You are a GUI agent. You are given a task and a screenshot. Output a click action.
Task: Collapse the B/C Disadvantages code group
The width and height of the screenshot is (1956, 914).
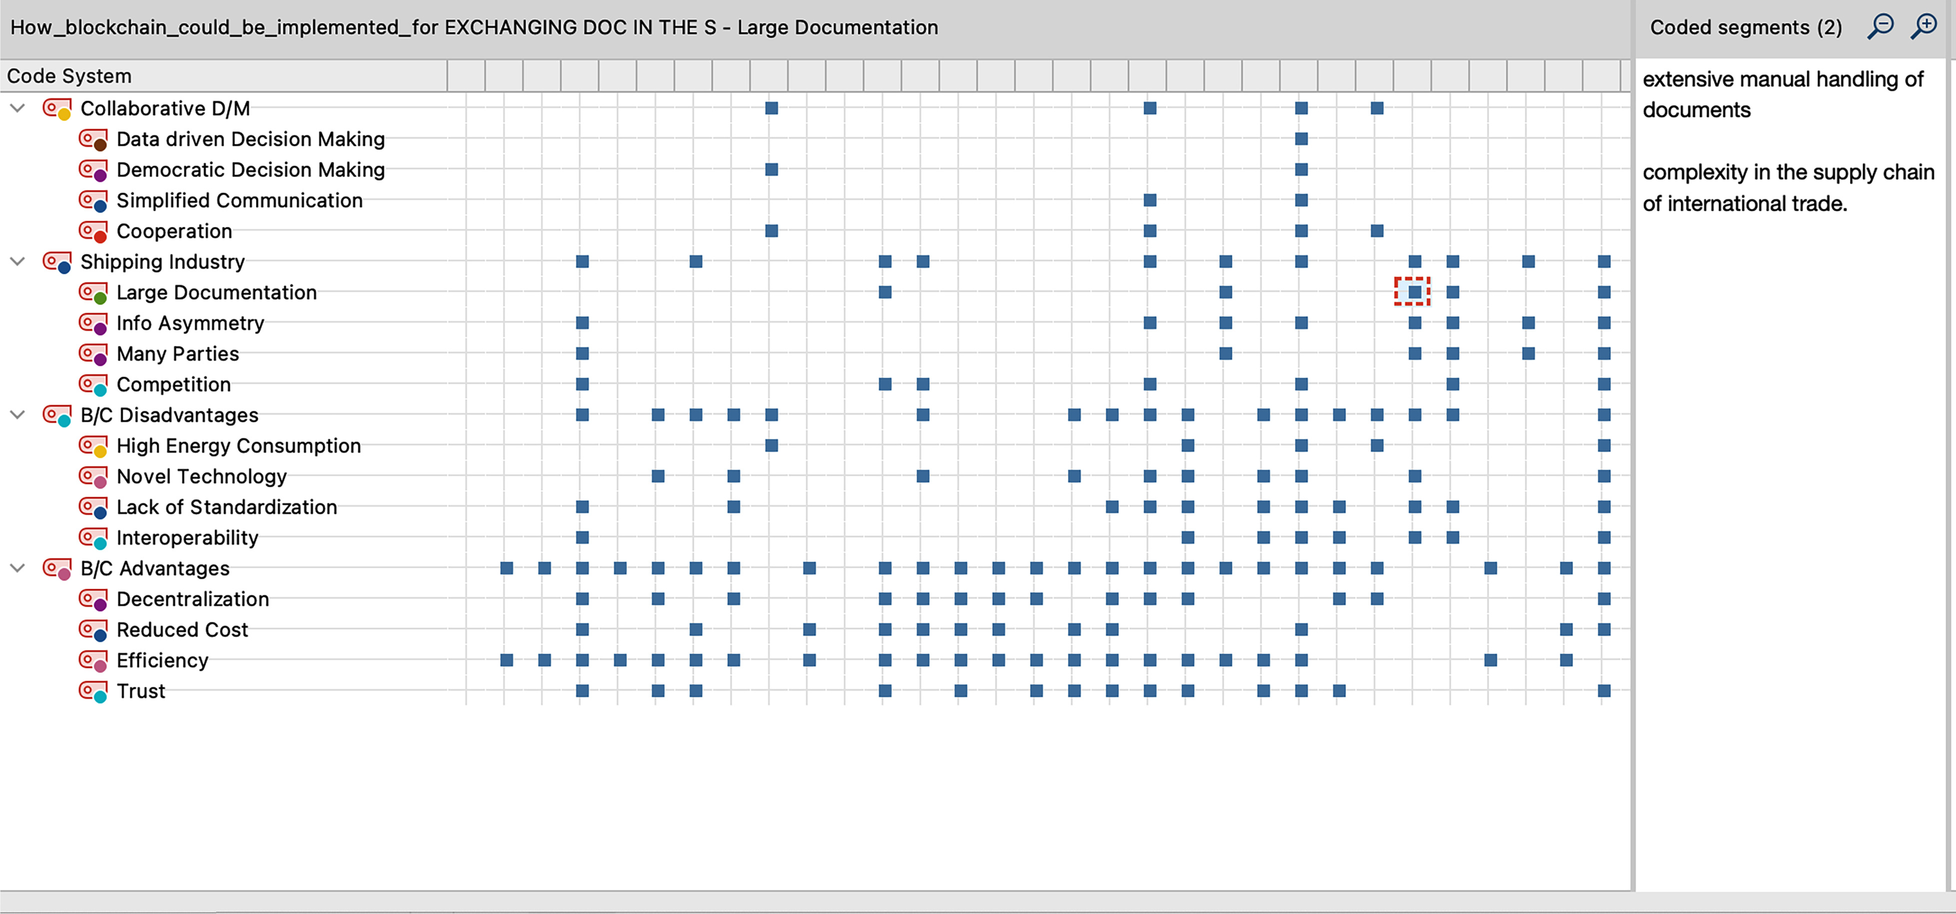(17, 414)
